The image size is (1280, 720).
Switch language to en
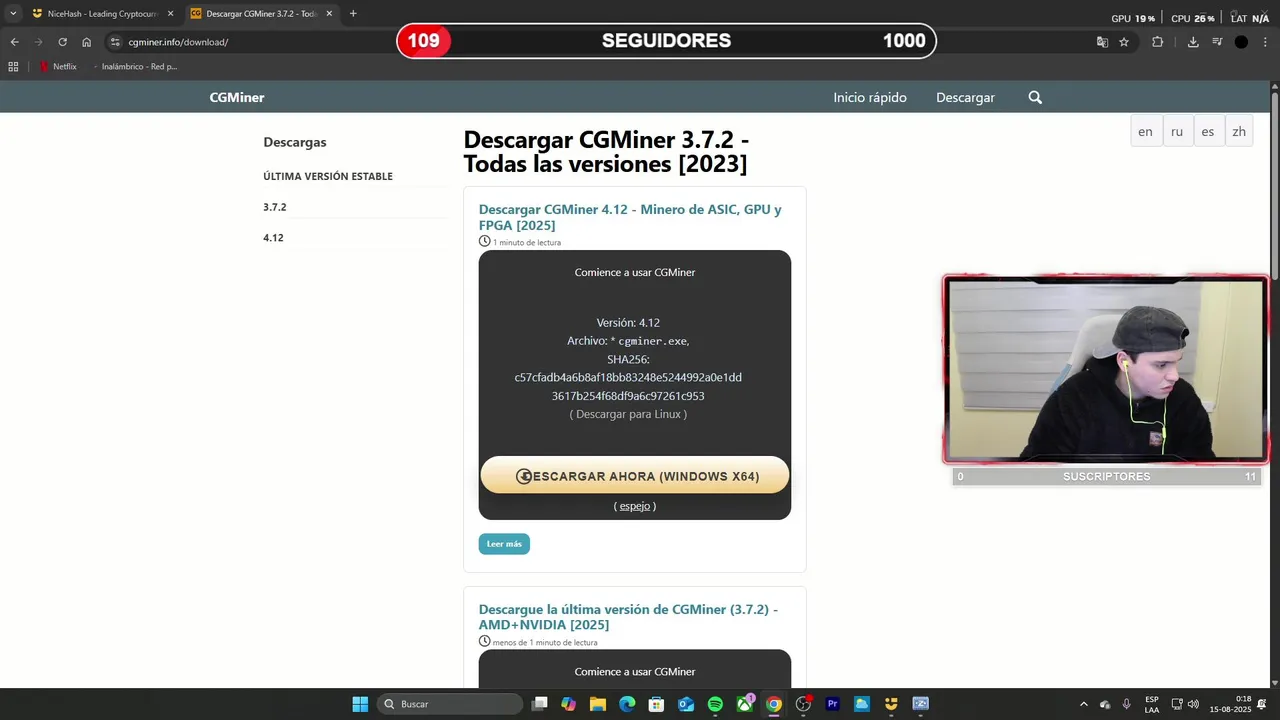1145,131
